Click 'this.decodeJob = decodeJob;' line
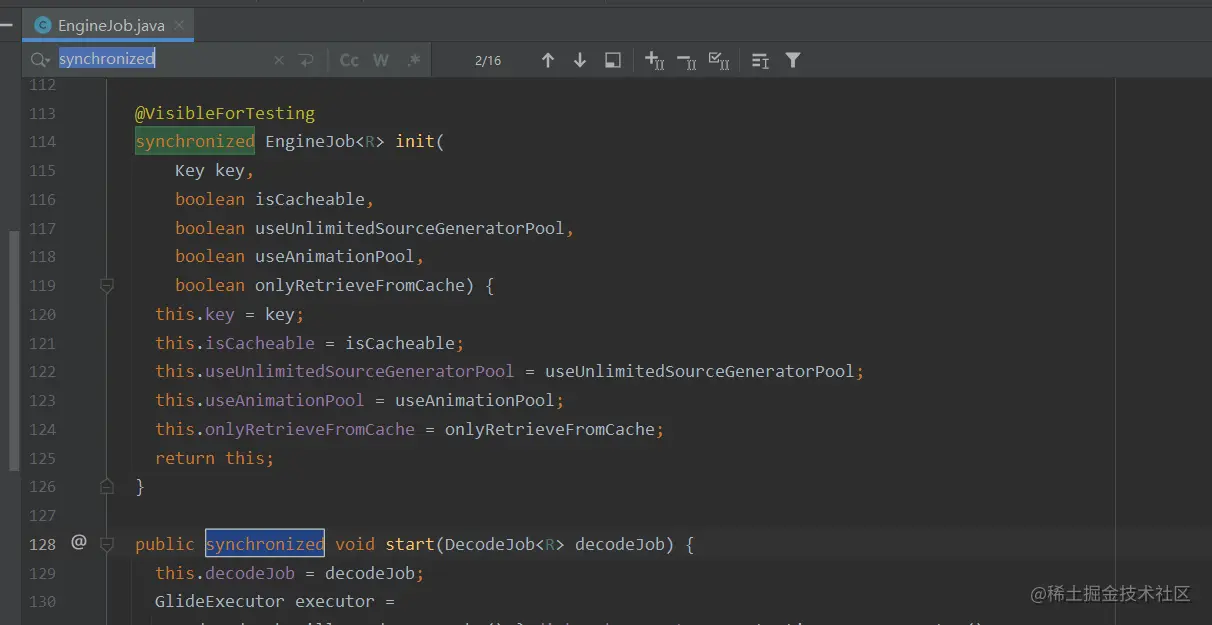Image resolution: width=1212 pixels, height=625 pixels. coord(290,573)
